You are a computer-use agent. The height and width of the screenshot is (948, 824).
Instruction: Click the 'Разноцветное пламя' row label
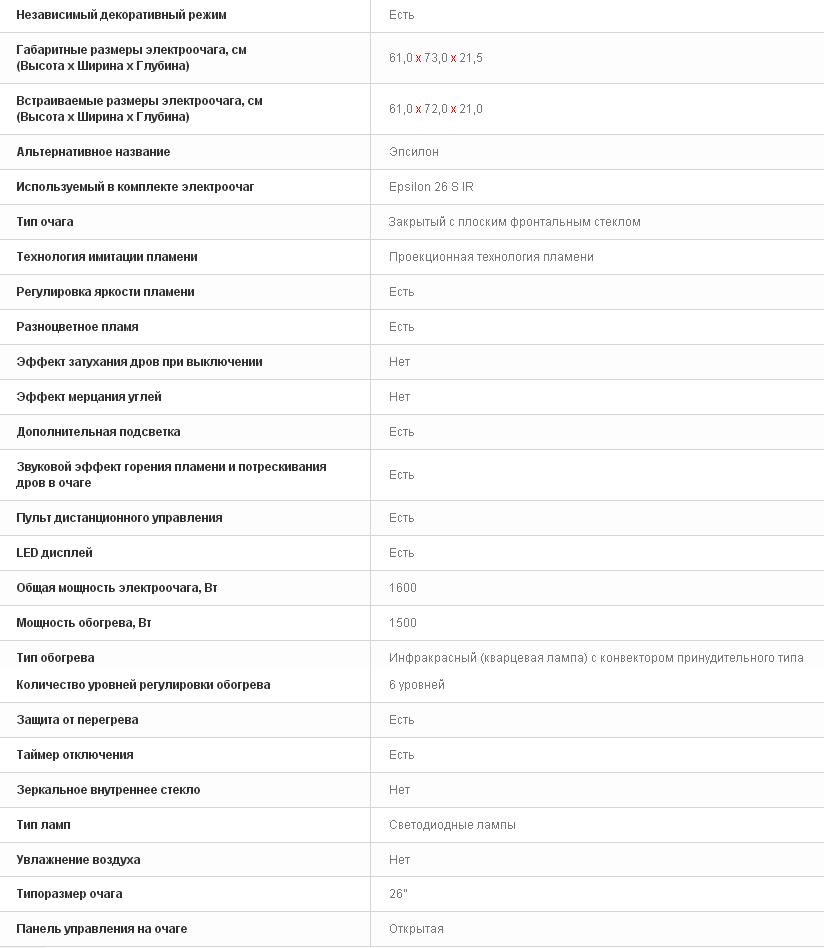tap(77, 327)
